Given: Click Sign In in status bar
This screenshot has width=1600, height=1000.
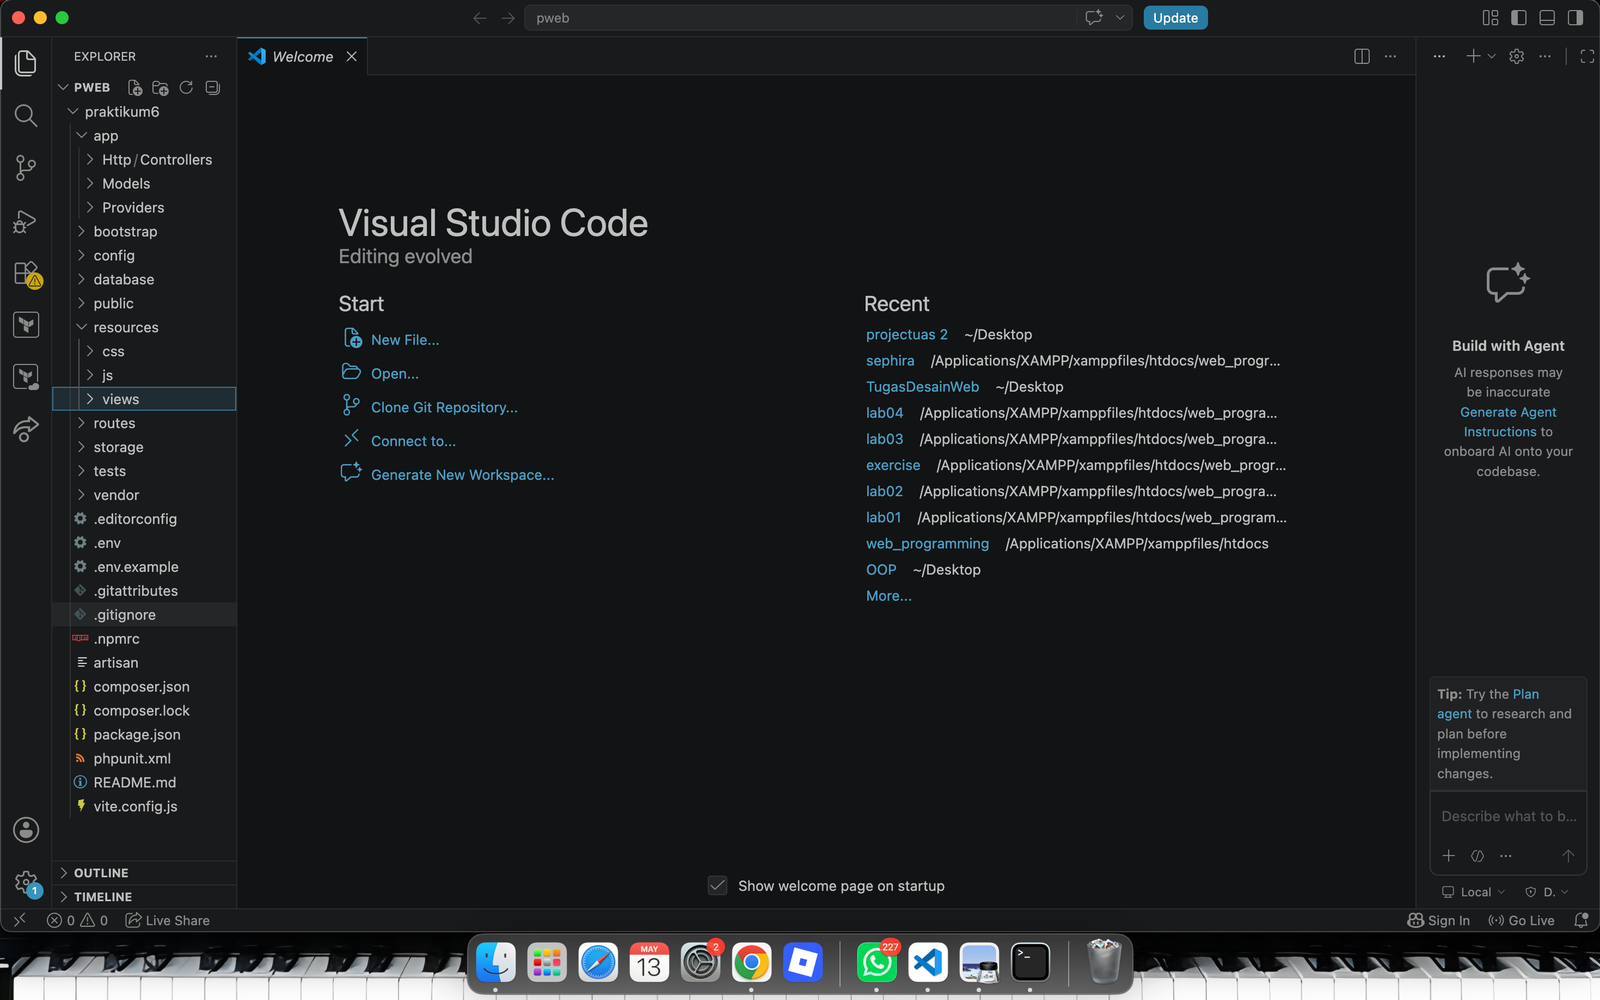Looking at the screenshot, I should point(1439,920).
